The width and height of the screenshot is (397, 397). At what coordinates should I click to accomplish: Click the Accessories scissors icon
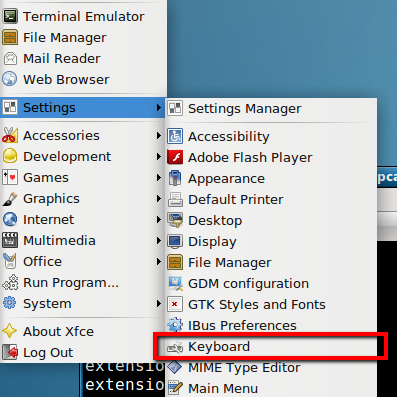tap(10, 135)
